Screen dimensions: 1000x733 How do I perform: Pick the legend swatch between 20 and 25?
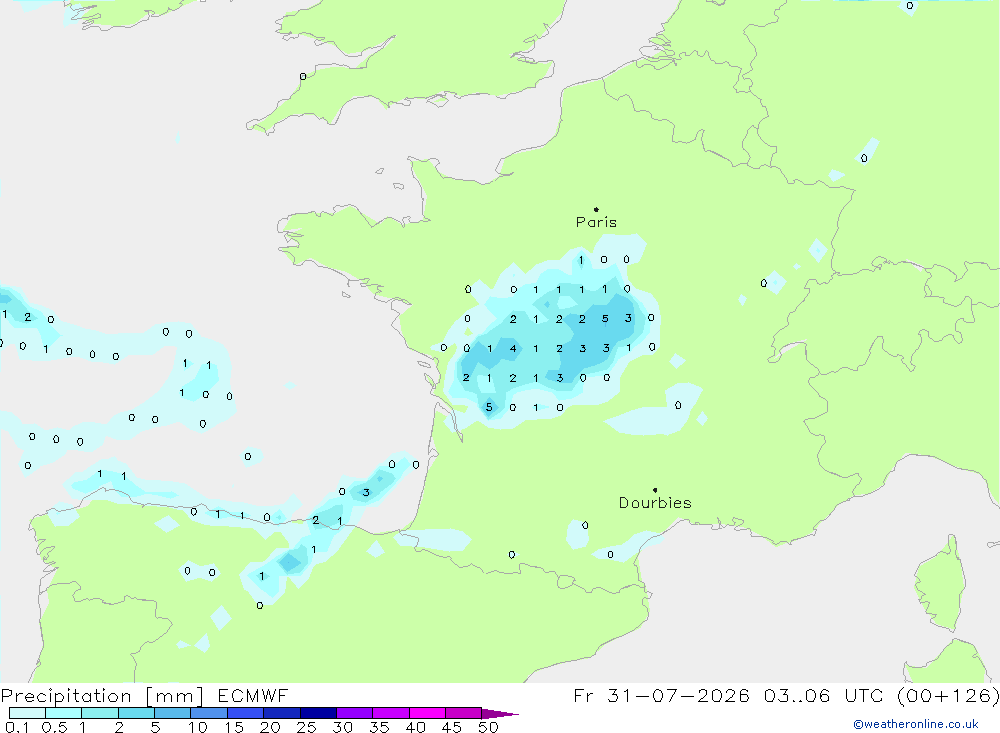tap(282, 713)
